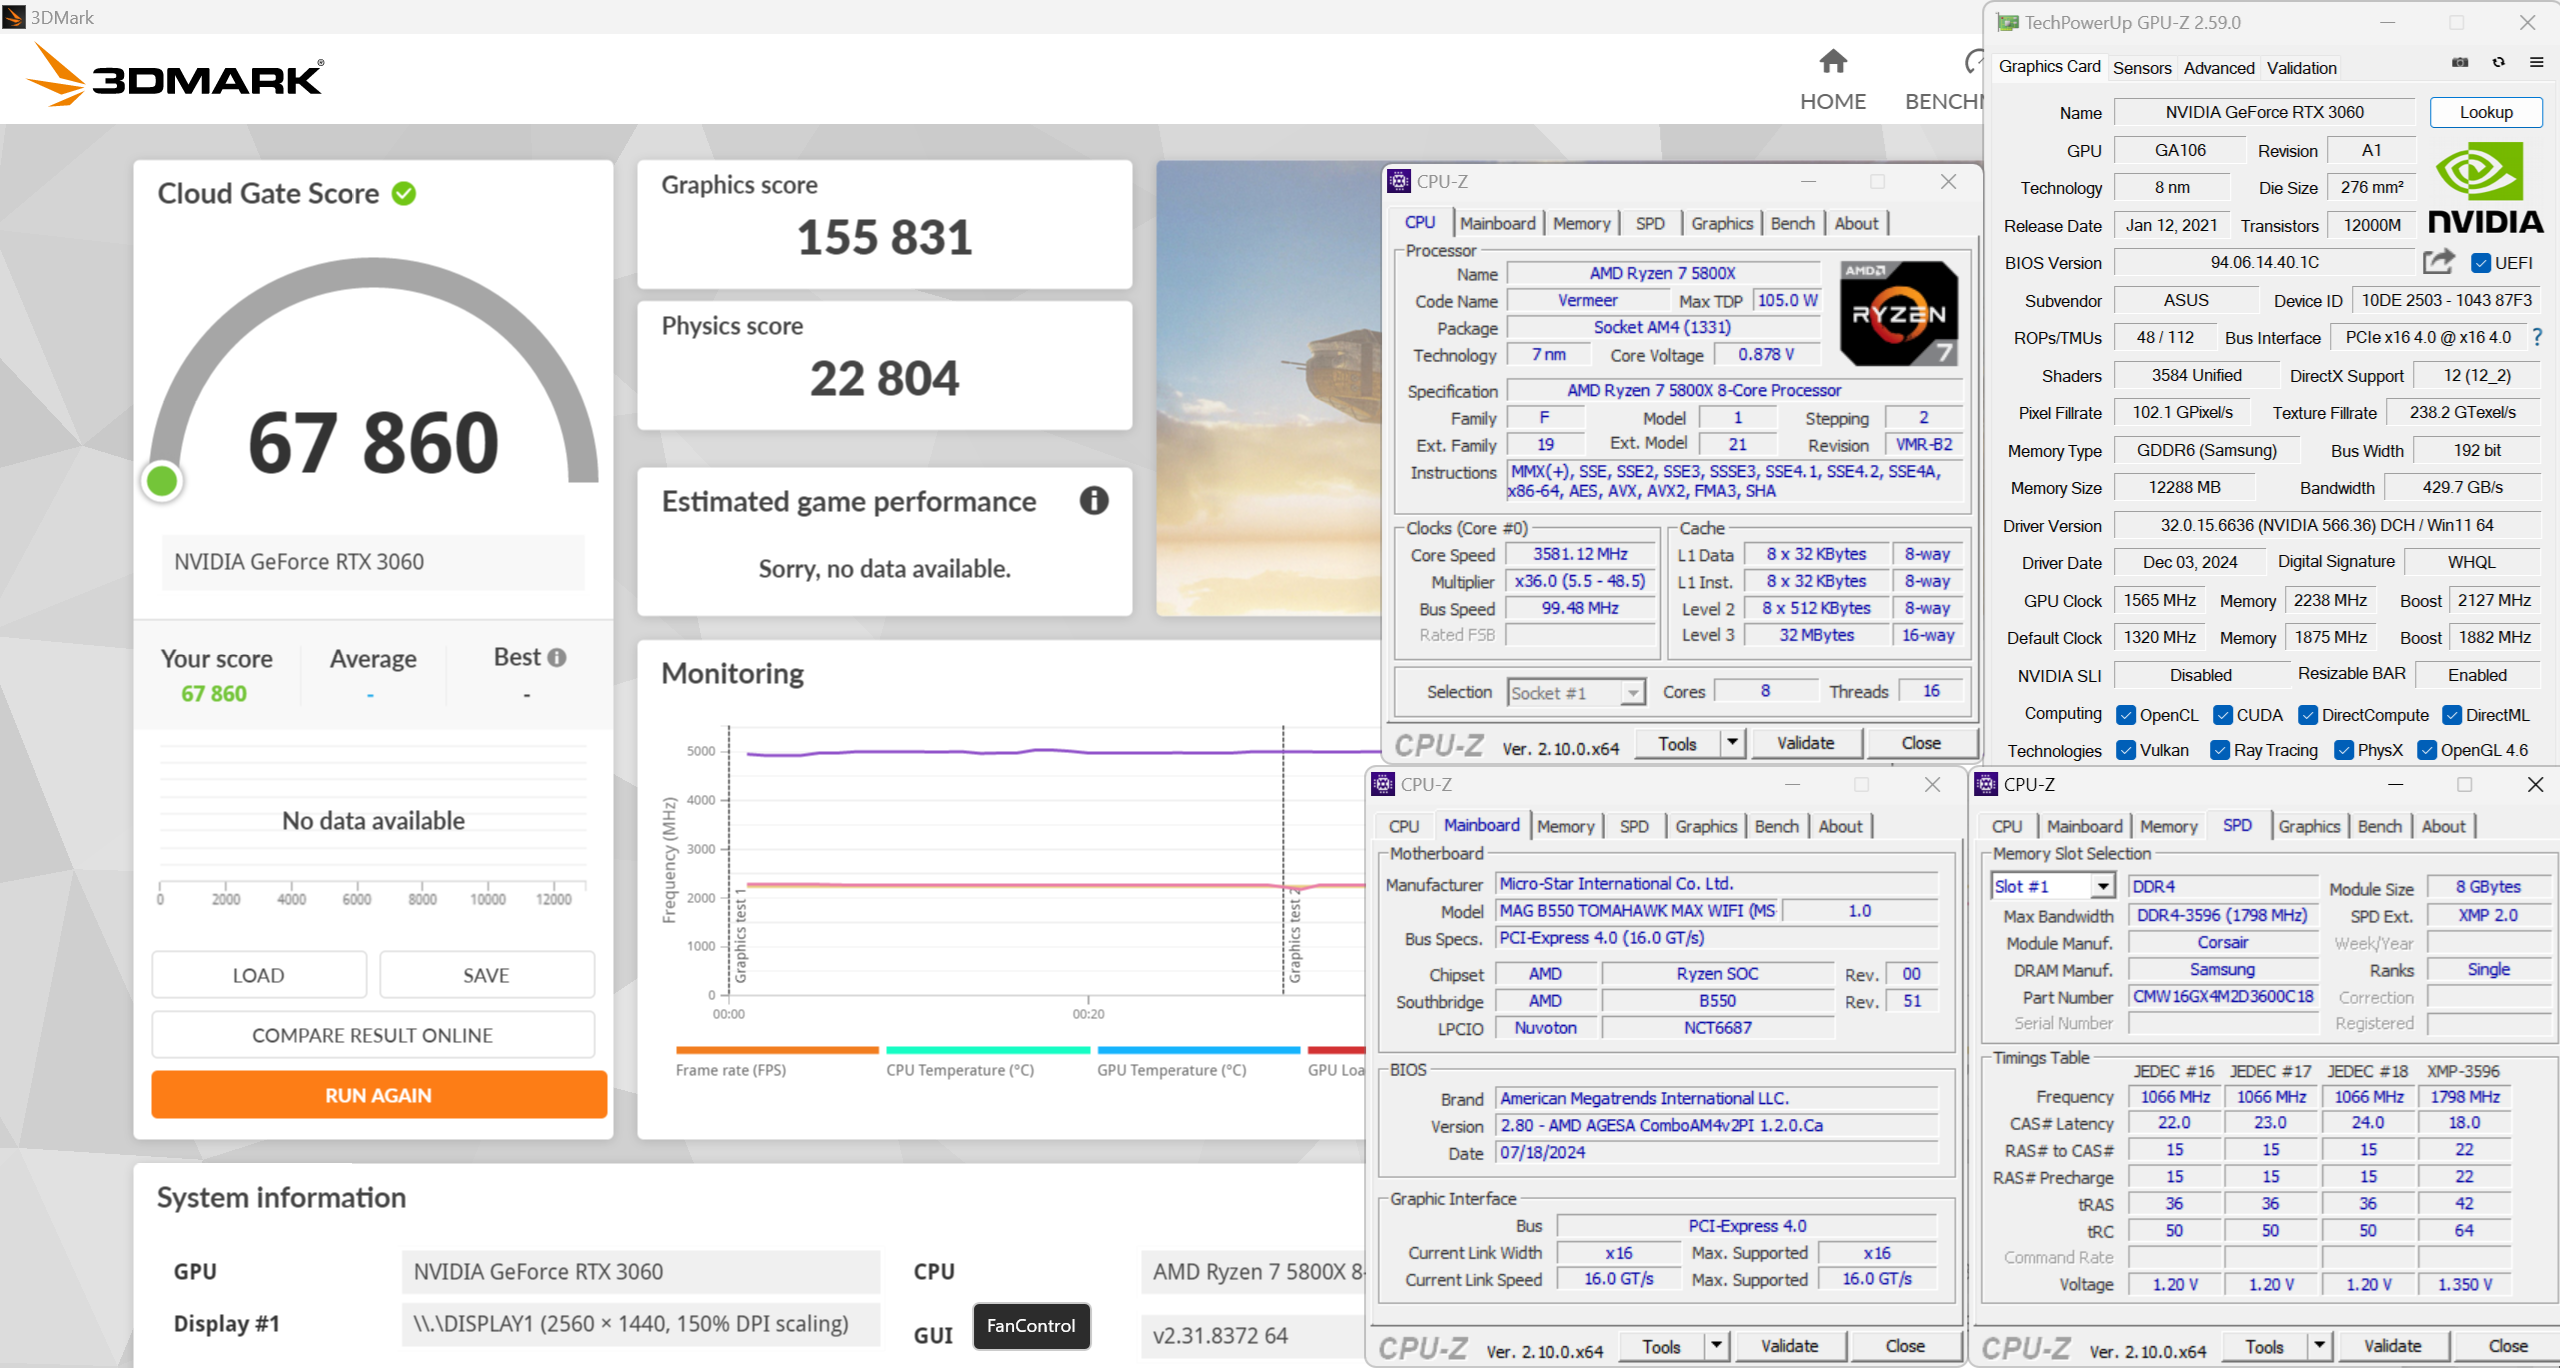Click the RUN AGAIN button

click(378, 1095)
